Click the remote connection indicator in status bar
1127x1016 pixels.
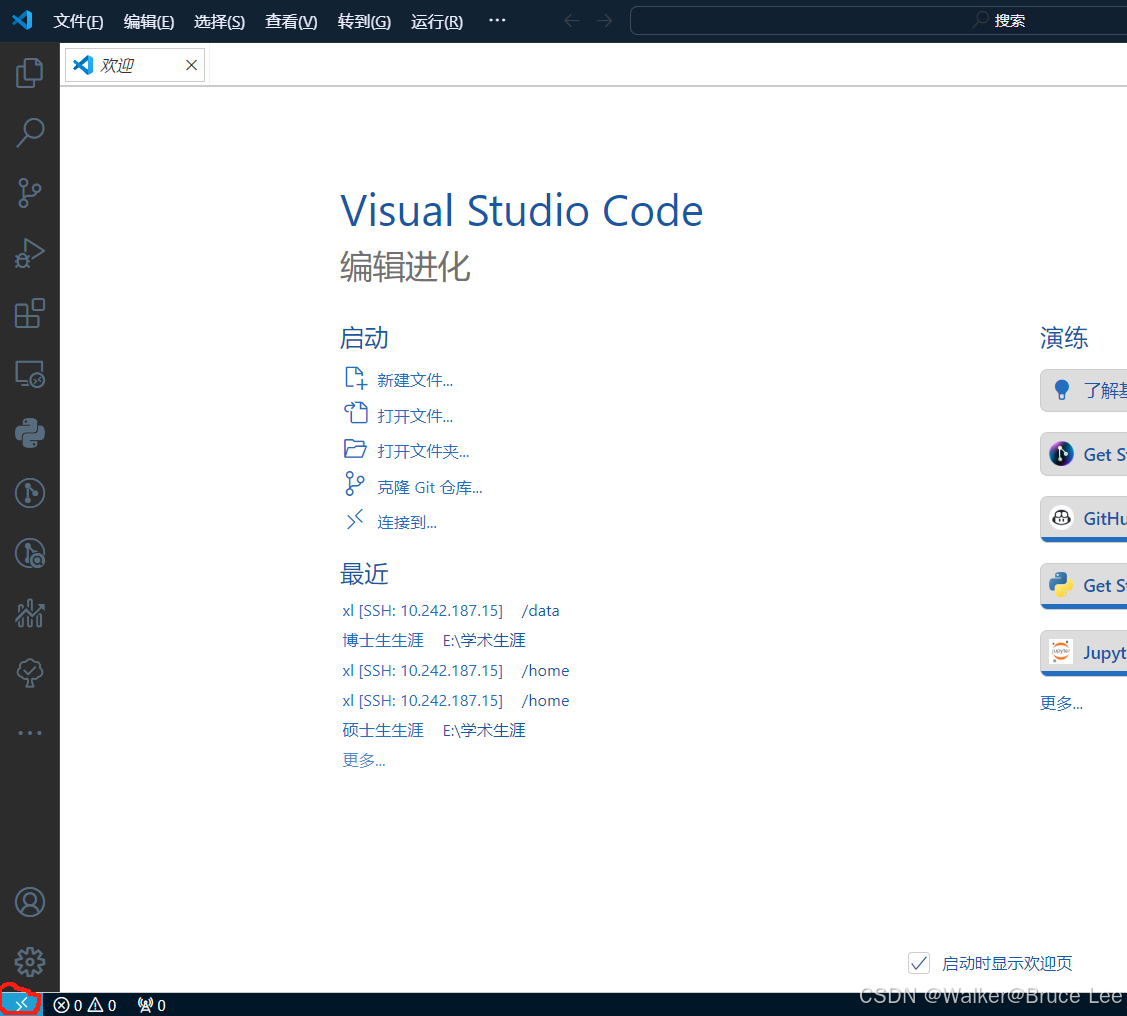point(21,1005)
